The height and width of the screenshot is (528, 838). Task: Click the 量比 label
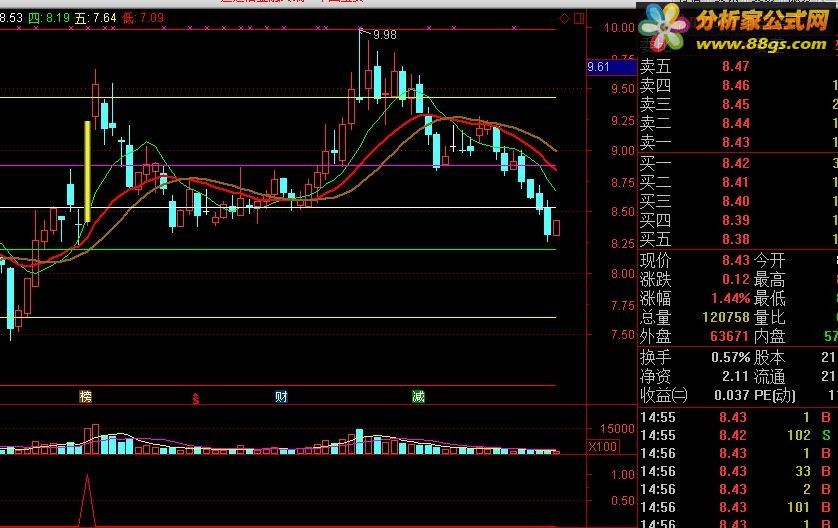(x=770, y=317)
